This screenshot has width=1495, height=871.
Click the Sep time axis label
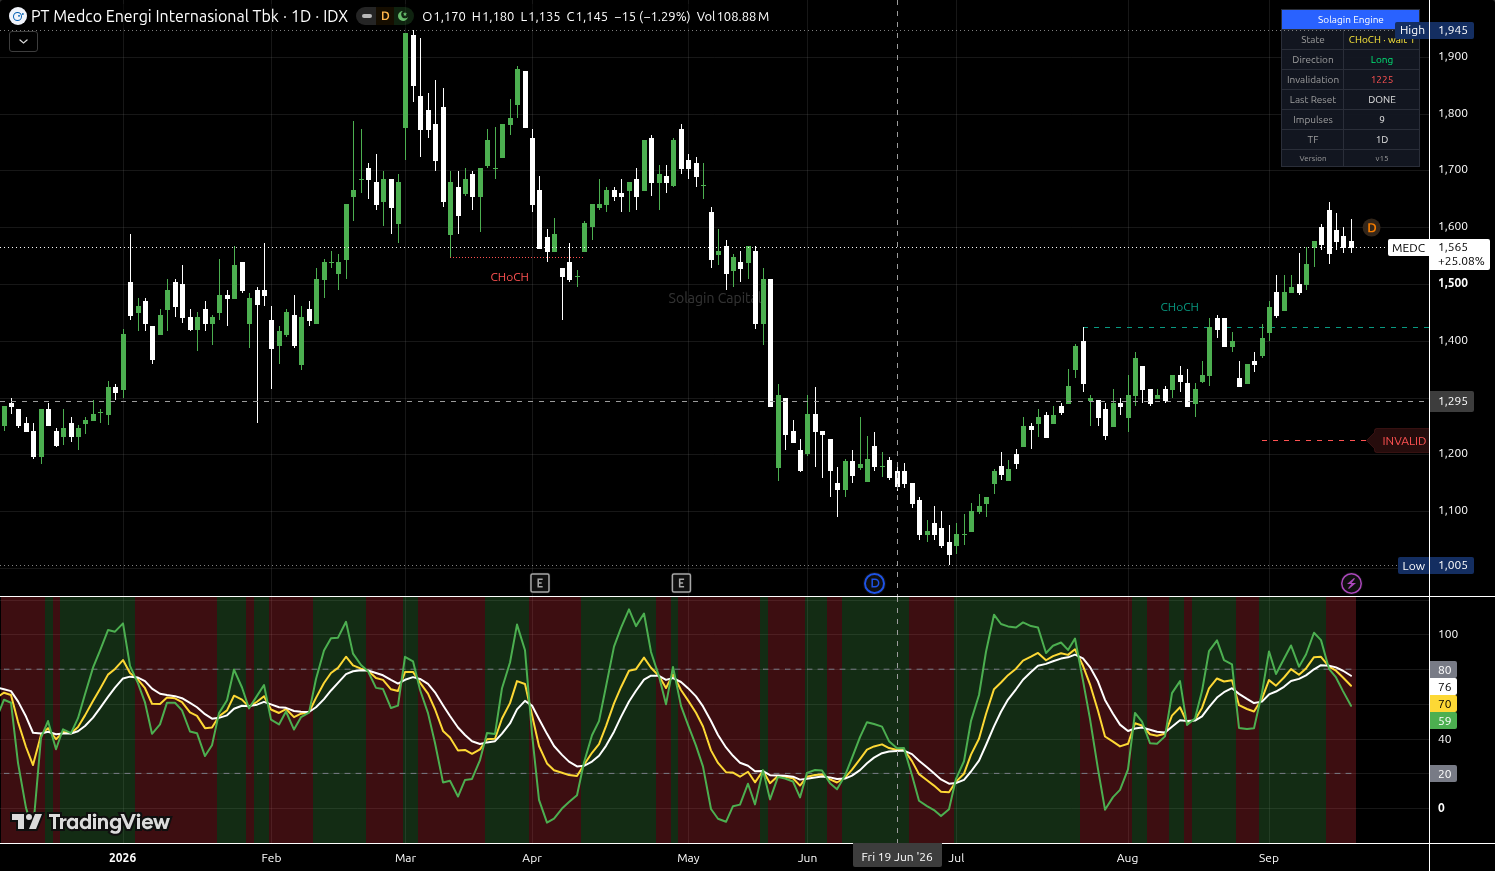point(1268,858)
